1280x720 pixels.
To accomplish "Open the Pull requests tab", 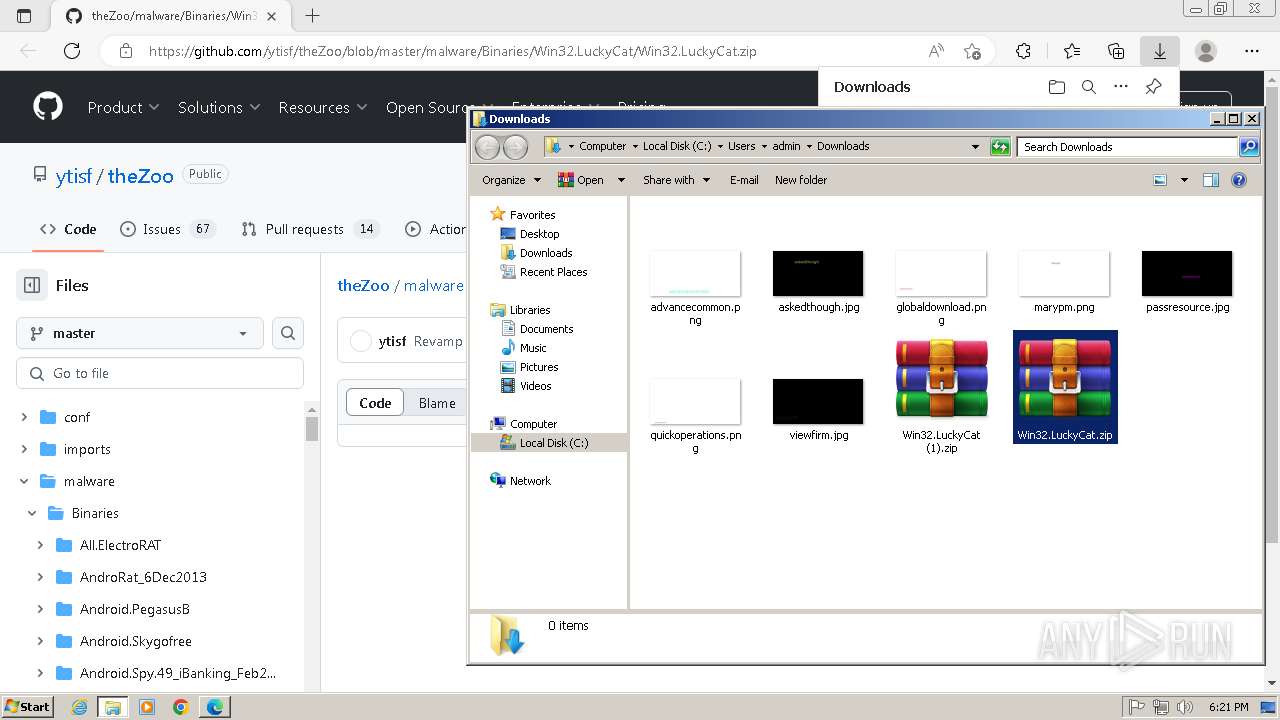I will tap(310, 229).
